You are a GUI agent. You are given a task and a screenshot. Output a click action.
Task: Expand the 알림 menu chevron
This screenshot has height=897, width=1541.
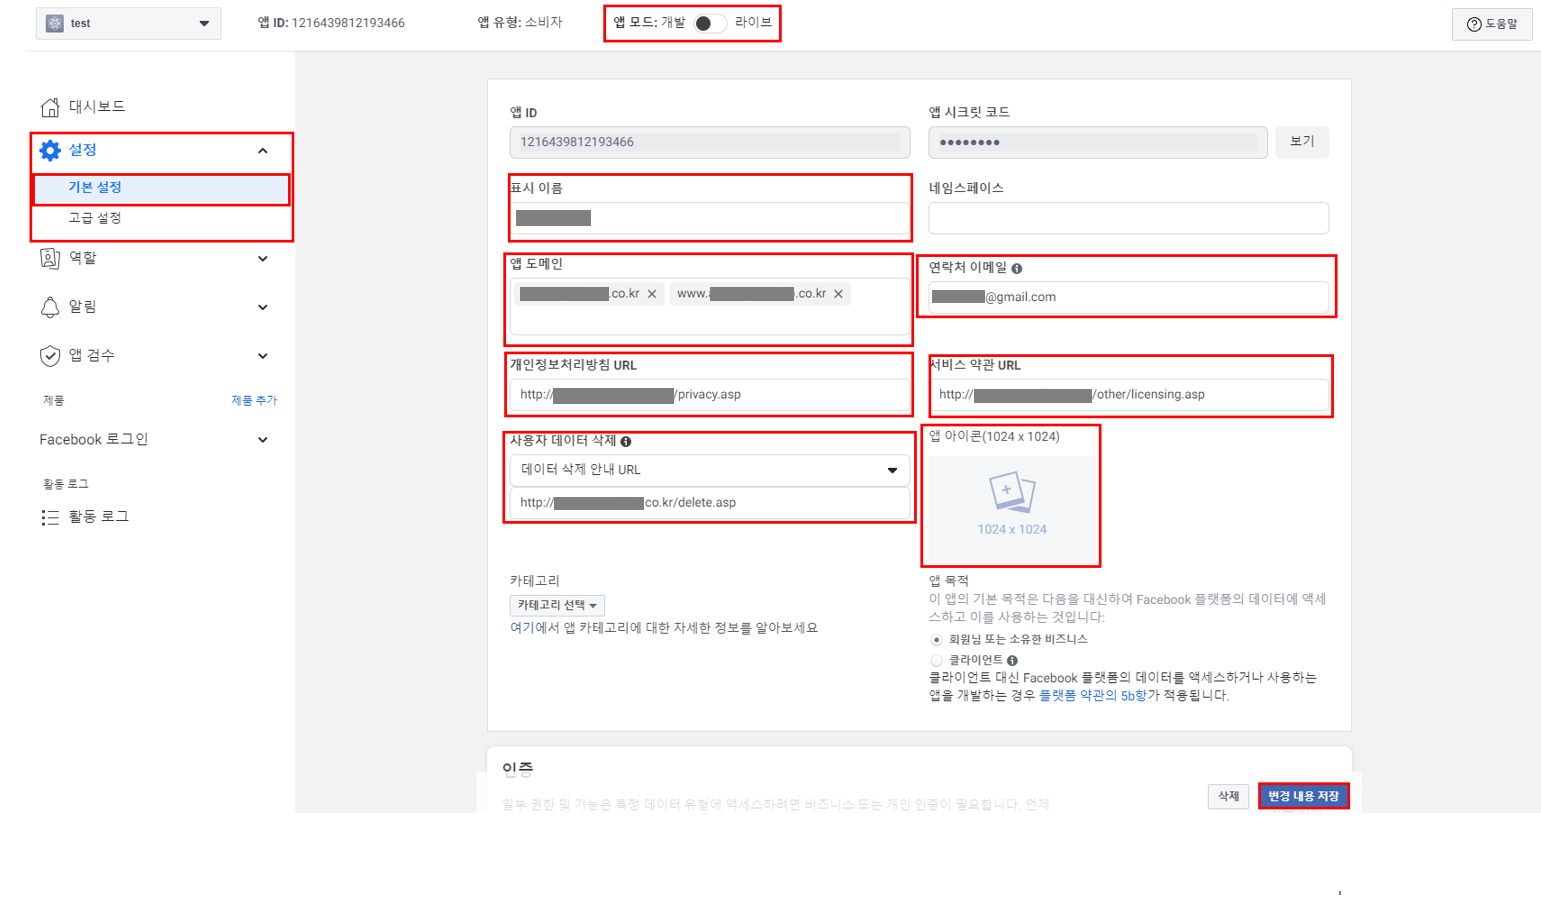[263, 308]
